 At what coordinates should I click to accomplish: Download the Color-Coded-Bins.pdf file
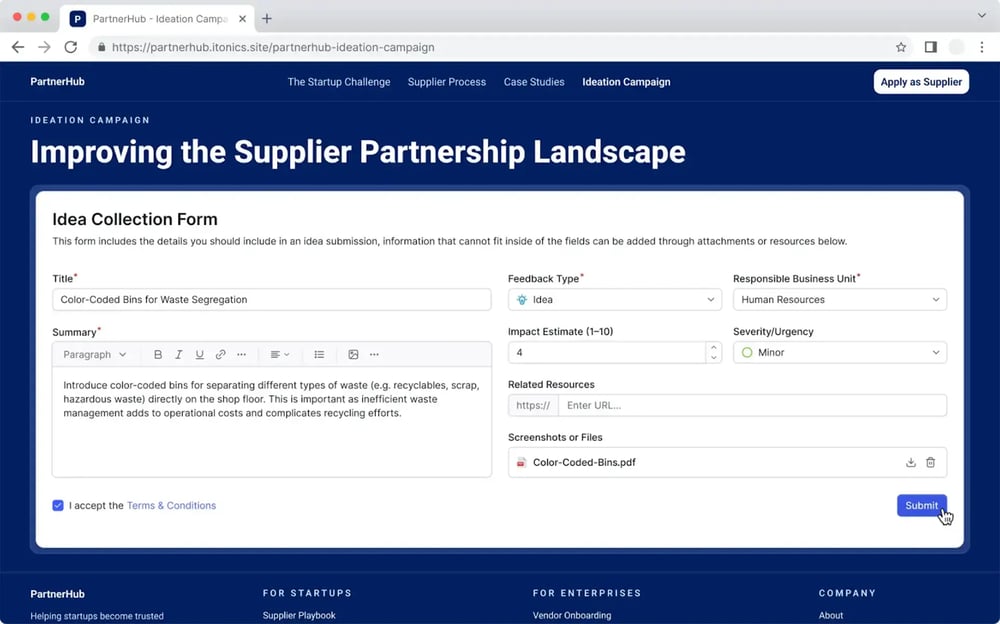point(911,463)
